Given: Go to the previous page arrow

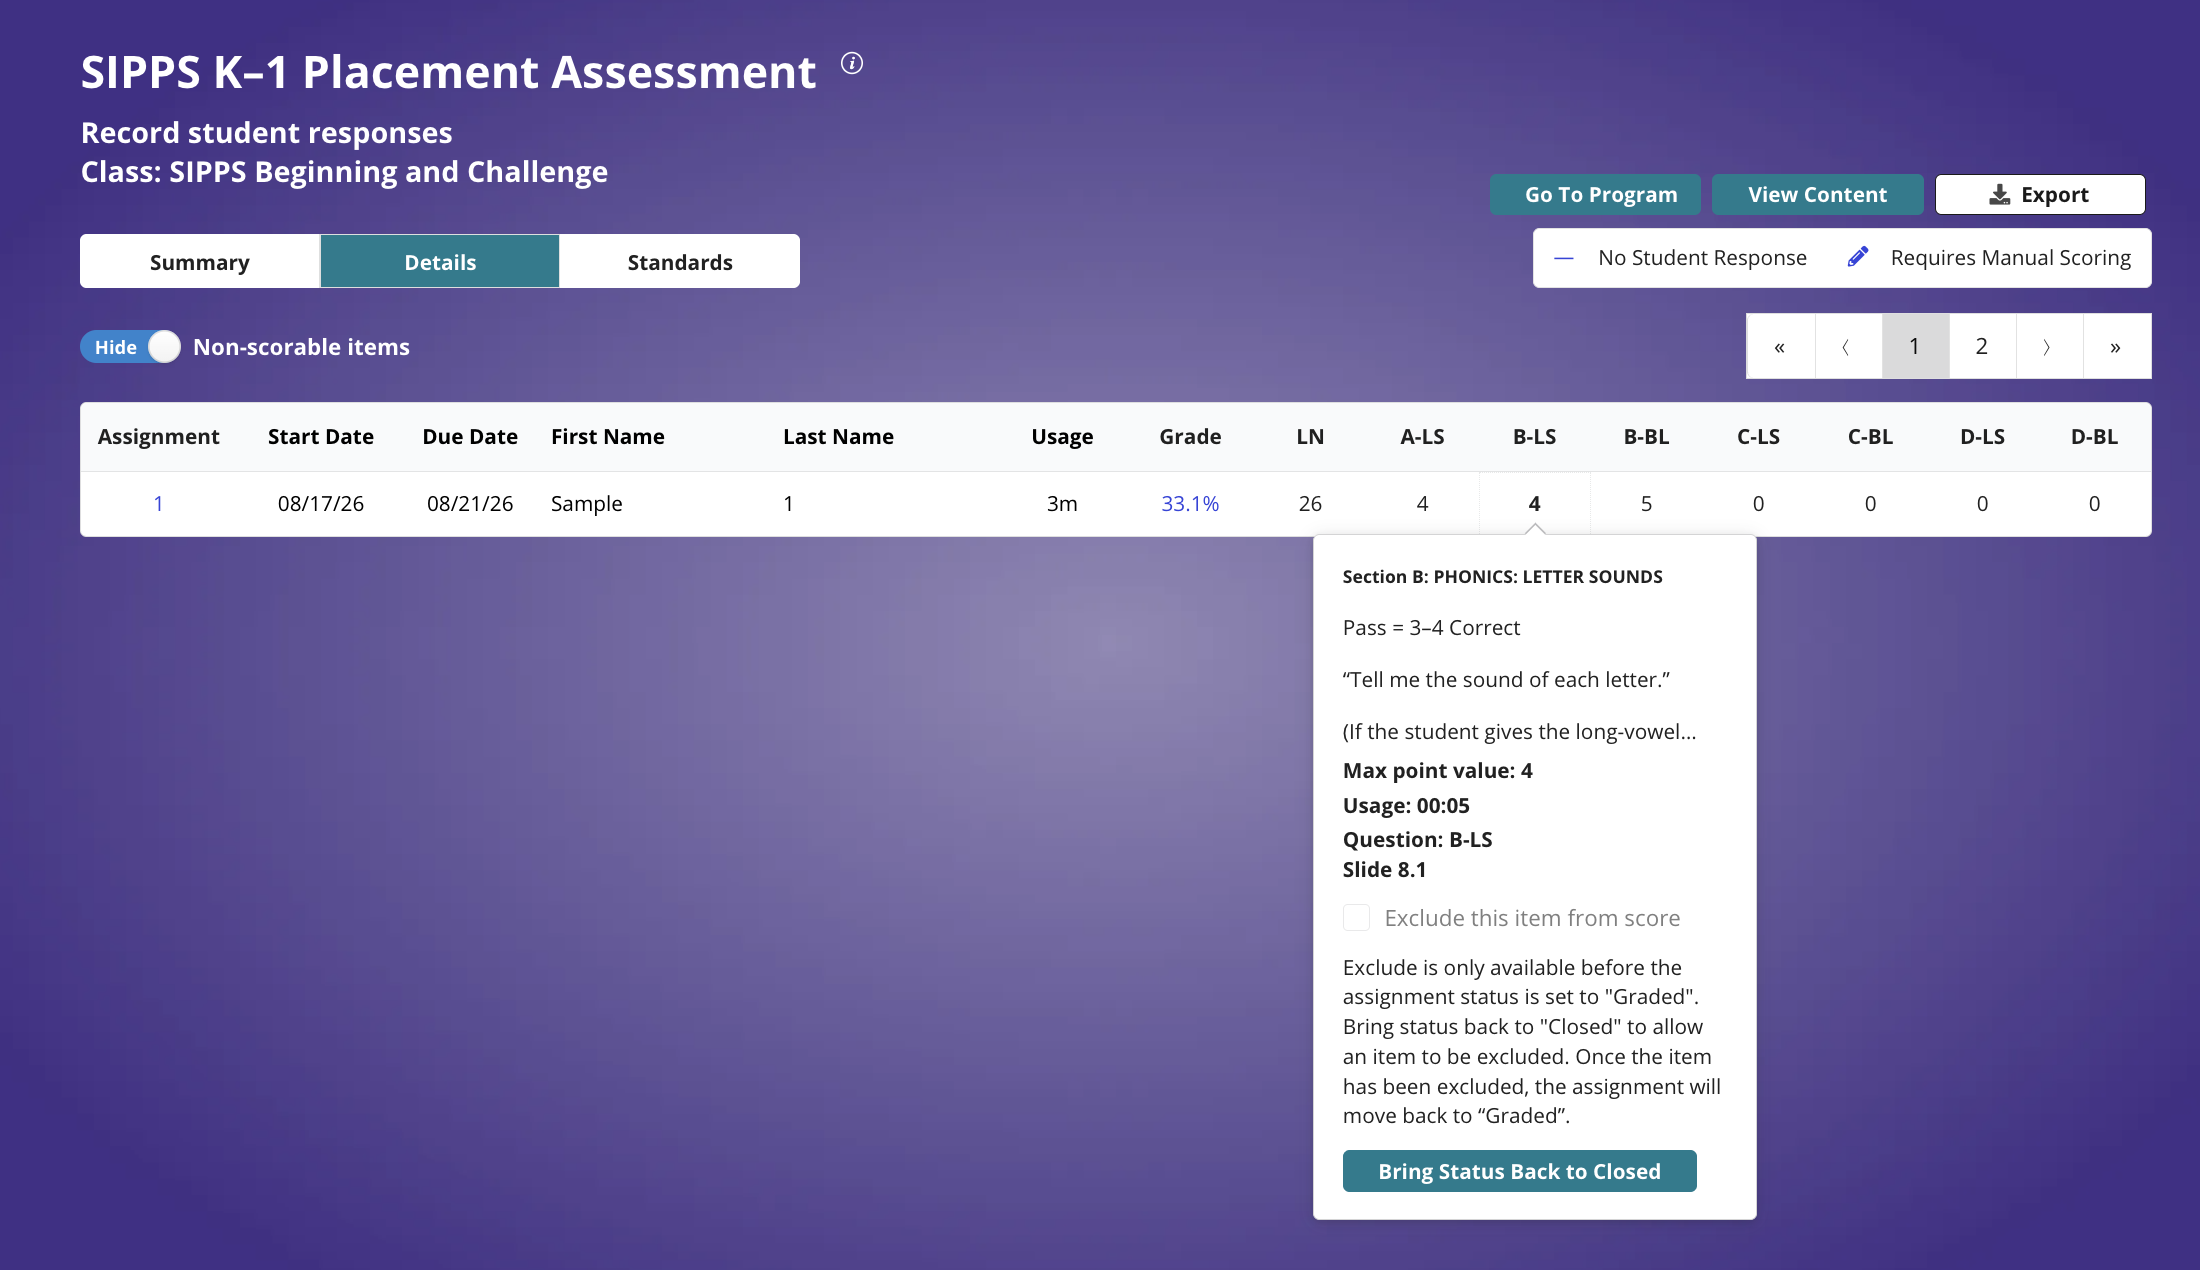Looking at the screenshot, I should [1847, 346].
